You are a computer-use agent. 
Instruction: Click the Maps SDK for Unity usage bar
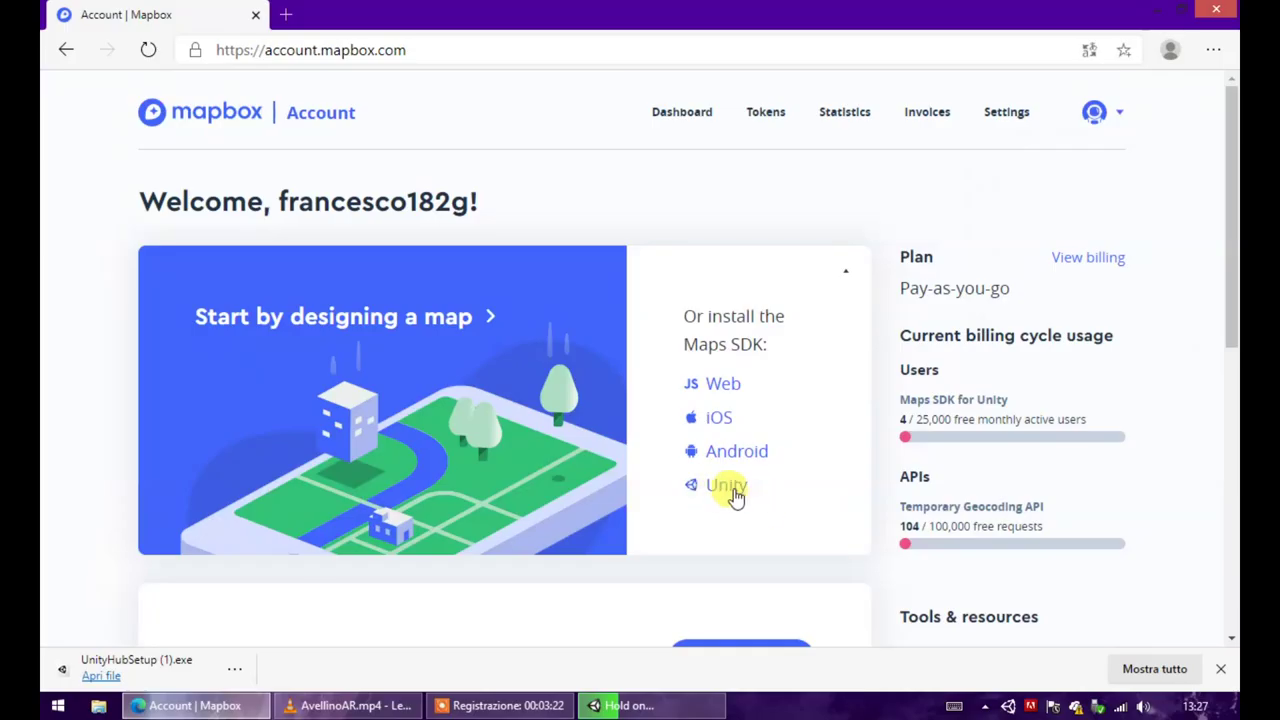1012,437
